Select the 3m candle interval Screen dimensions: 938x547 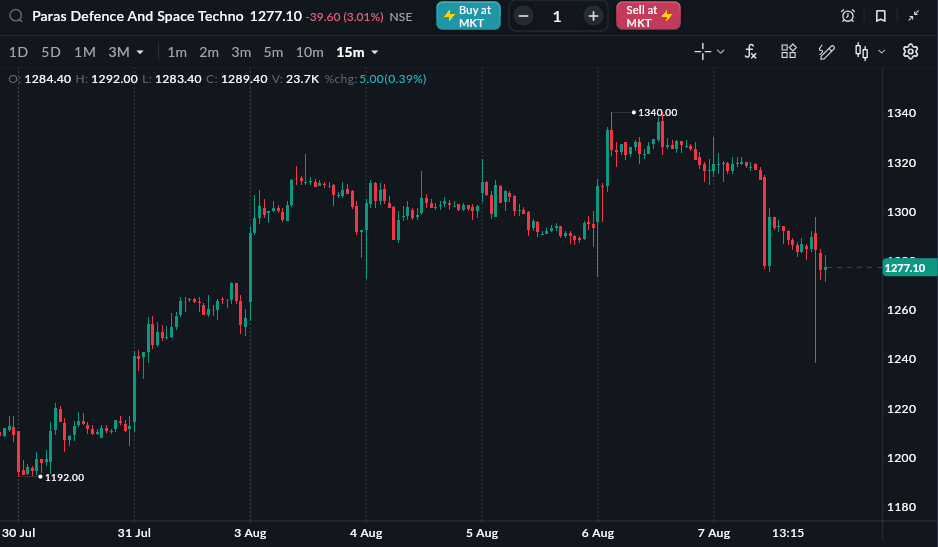[241, 53]
